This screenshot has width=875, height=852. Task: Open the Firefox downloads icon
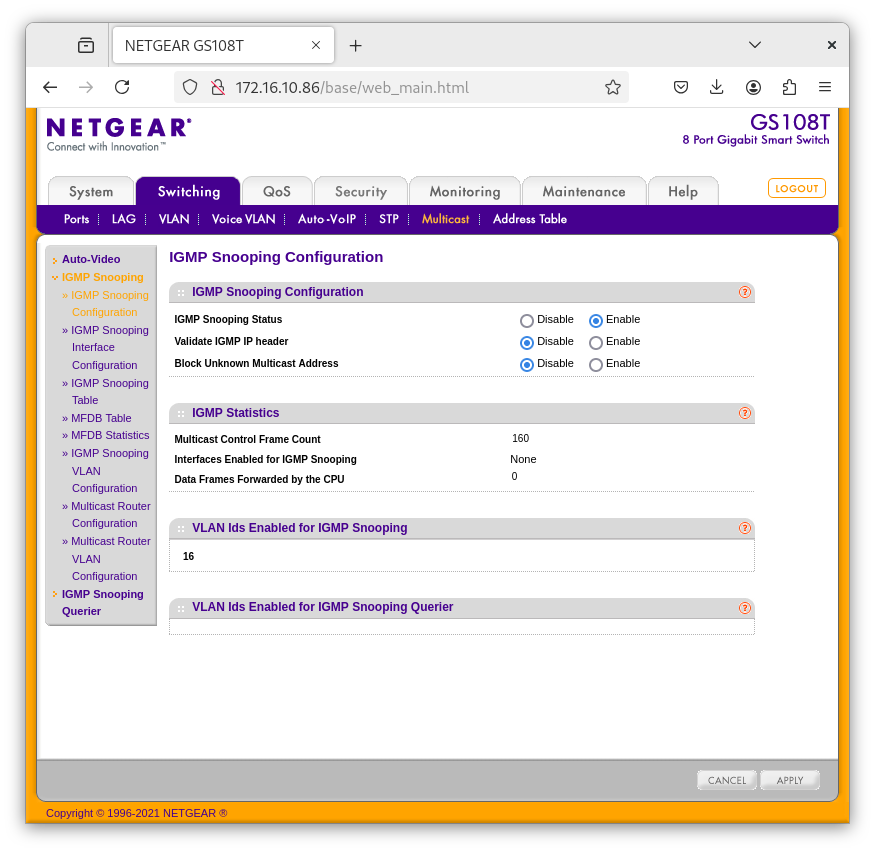[x=717, y=87]
